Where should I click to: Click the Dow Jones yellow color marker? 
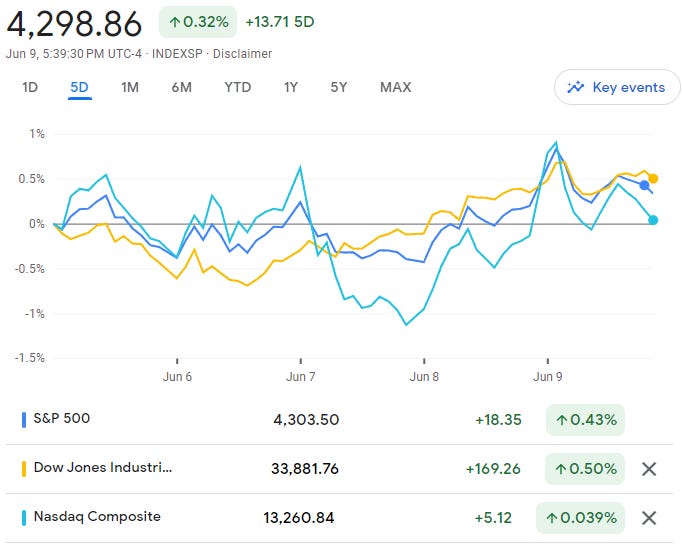[x=24, y=469]
